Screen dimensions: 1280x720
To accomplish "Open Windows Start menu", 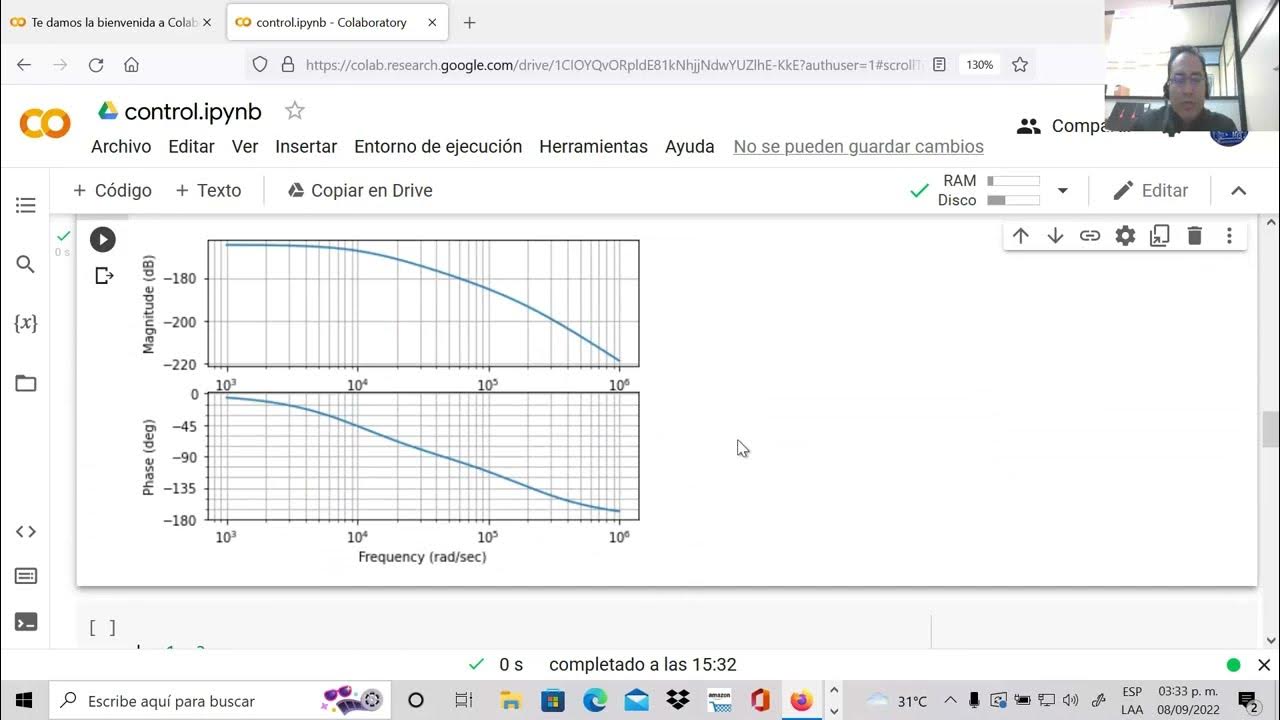I will coord(24,700).
